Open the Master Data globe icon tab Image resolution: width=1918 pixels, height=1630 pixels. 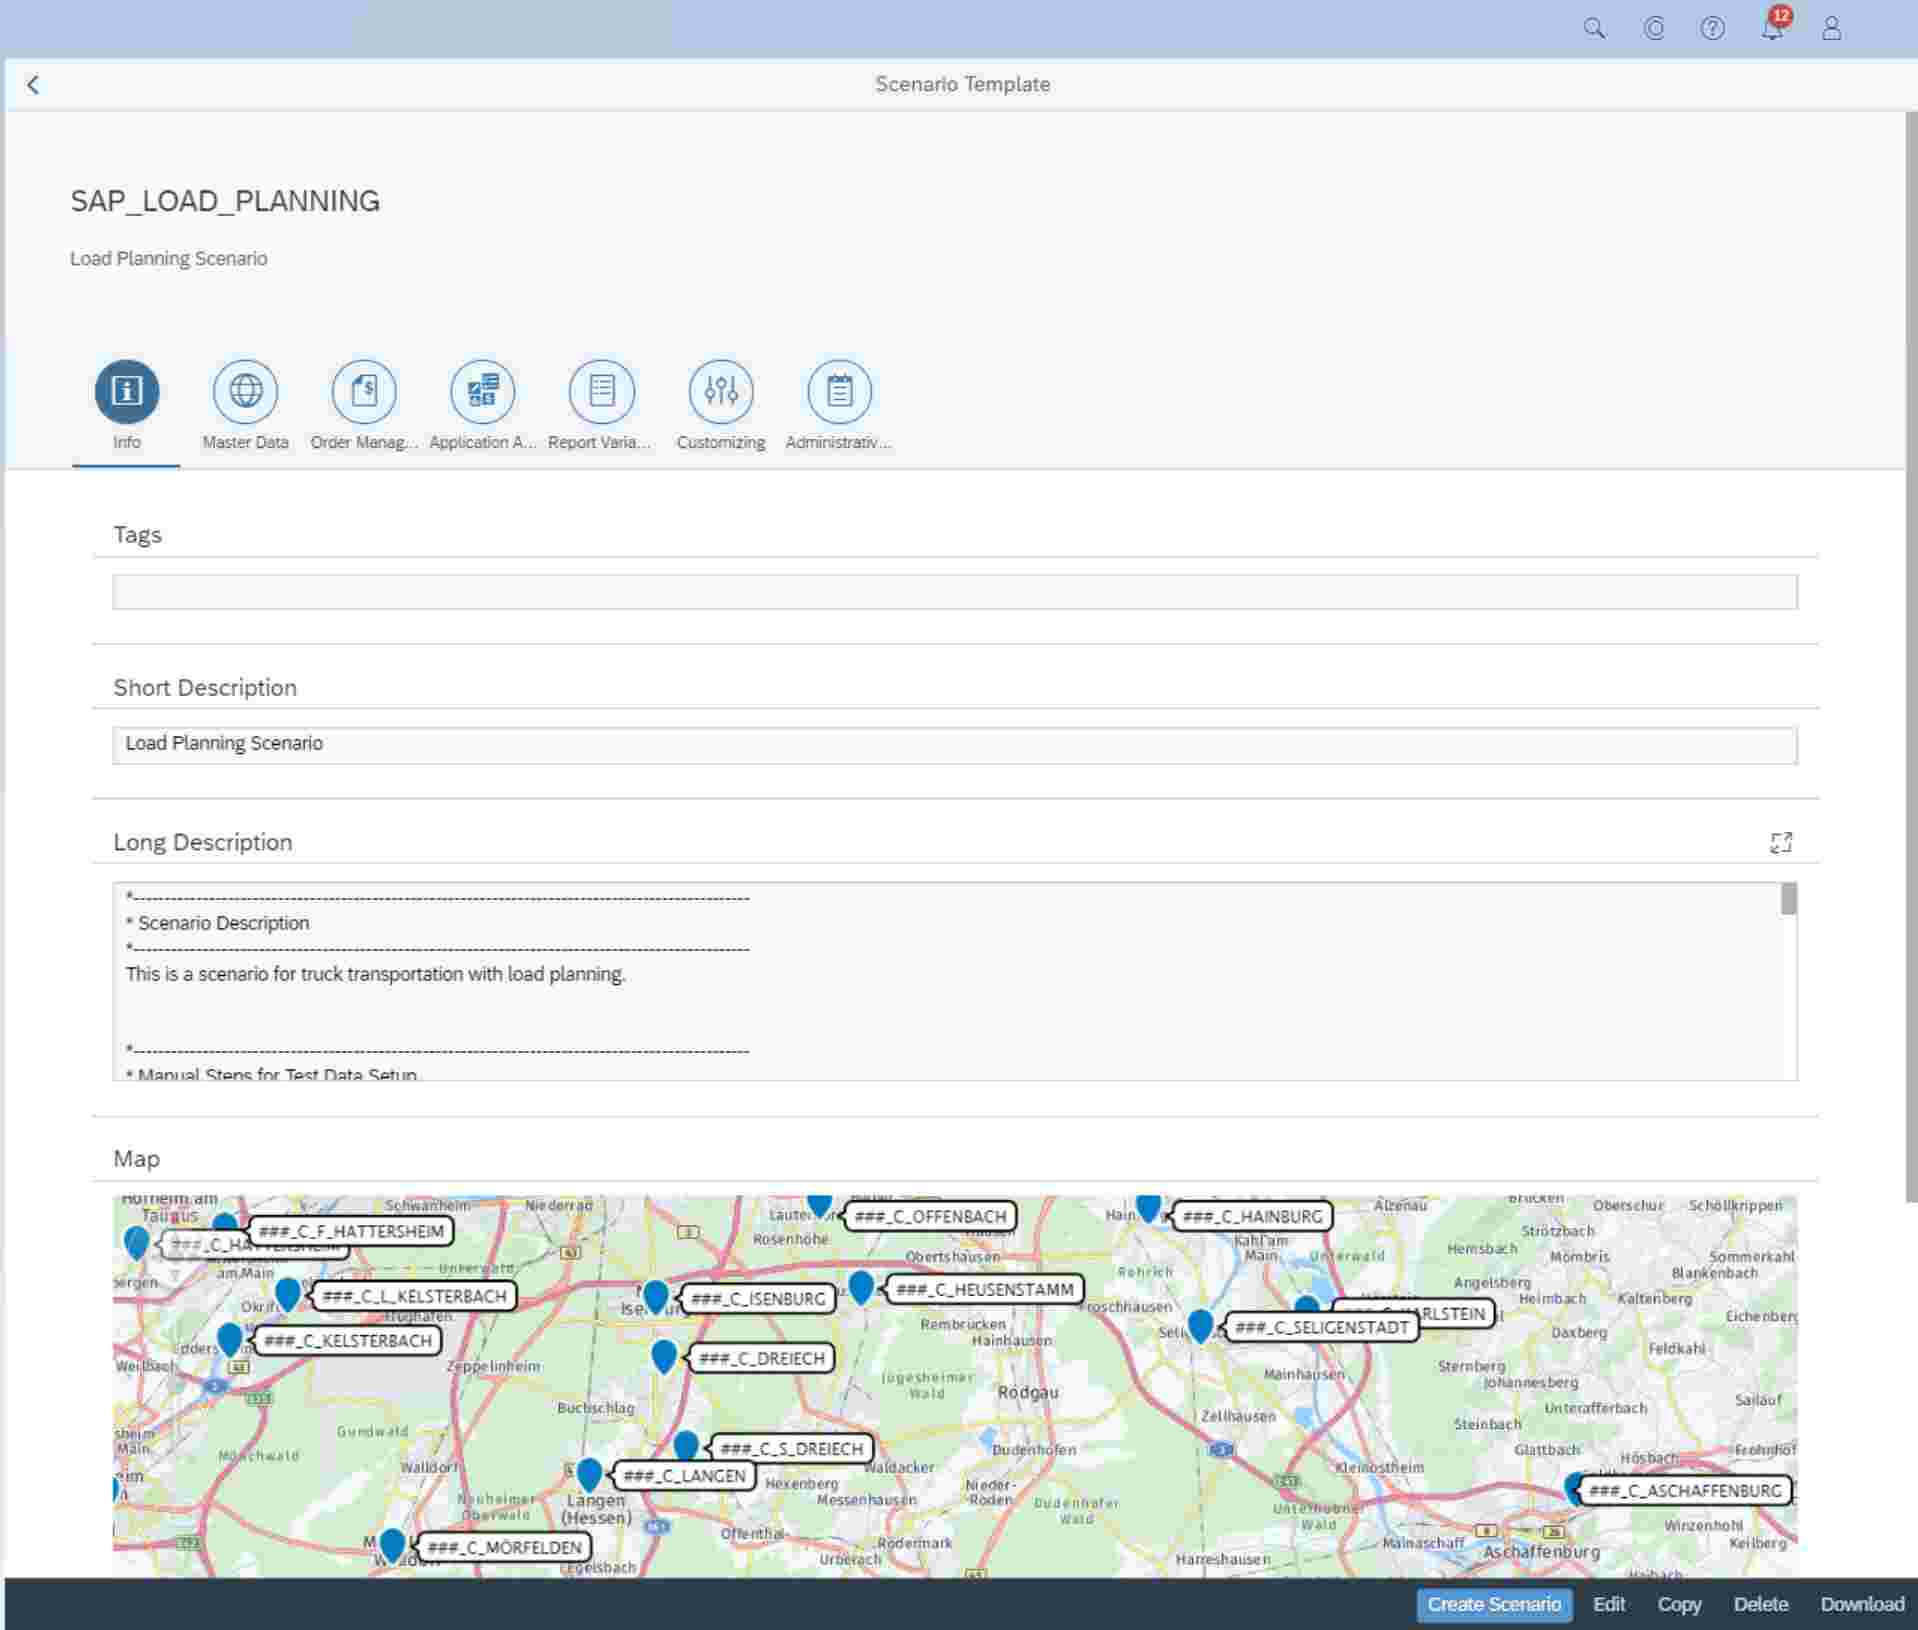(245, 391)
